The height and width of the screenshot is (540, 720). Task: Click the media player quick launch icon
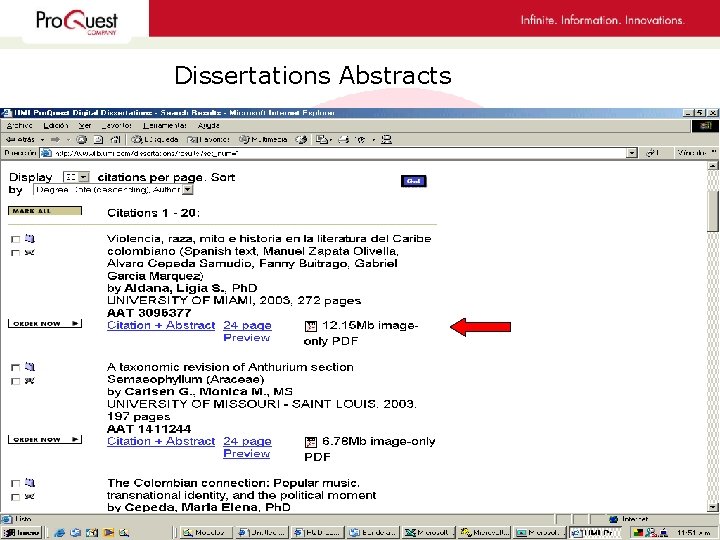pos(108,533)
